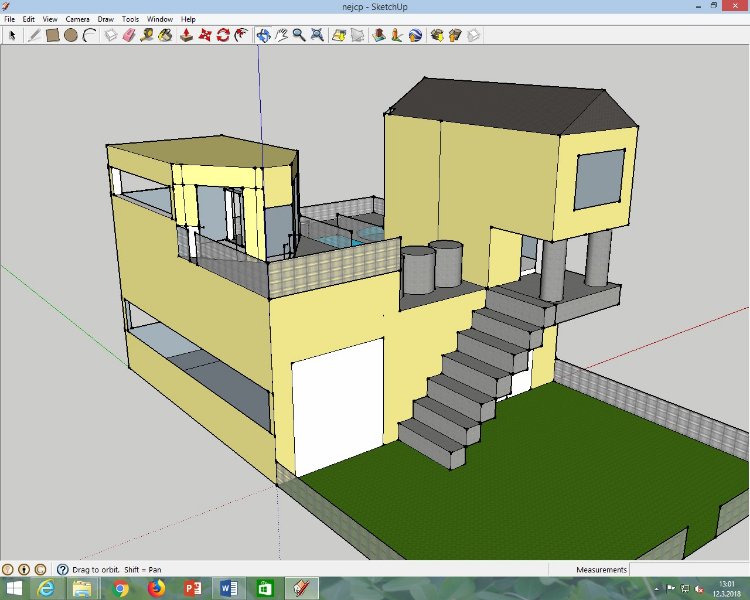The width and height of the screenshot is (750, 600).
Task: Open the Draw menu
Action: (x=105, y=19)
